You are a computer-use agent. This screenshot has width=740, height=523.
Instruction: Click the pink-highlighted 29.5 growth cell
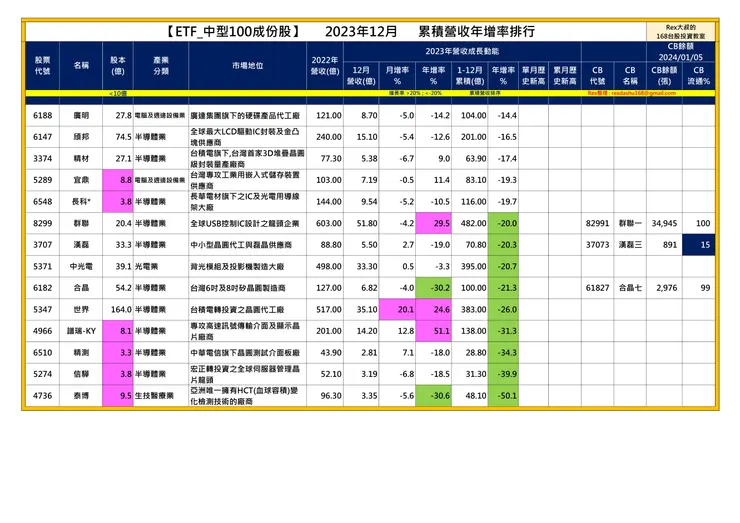click(x=433, y=223)
